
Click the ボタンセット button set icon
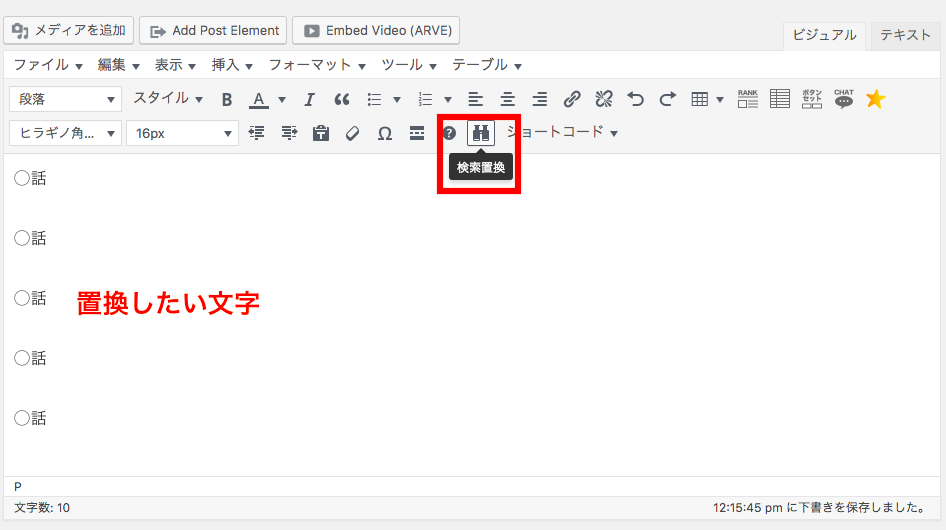point(812,99)
